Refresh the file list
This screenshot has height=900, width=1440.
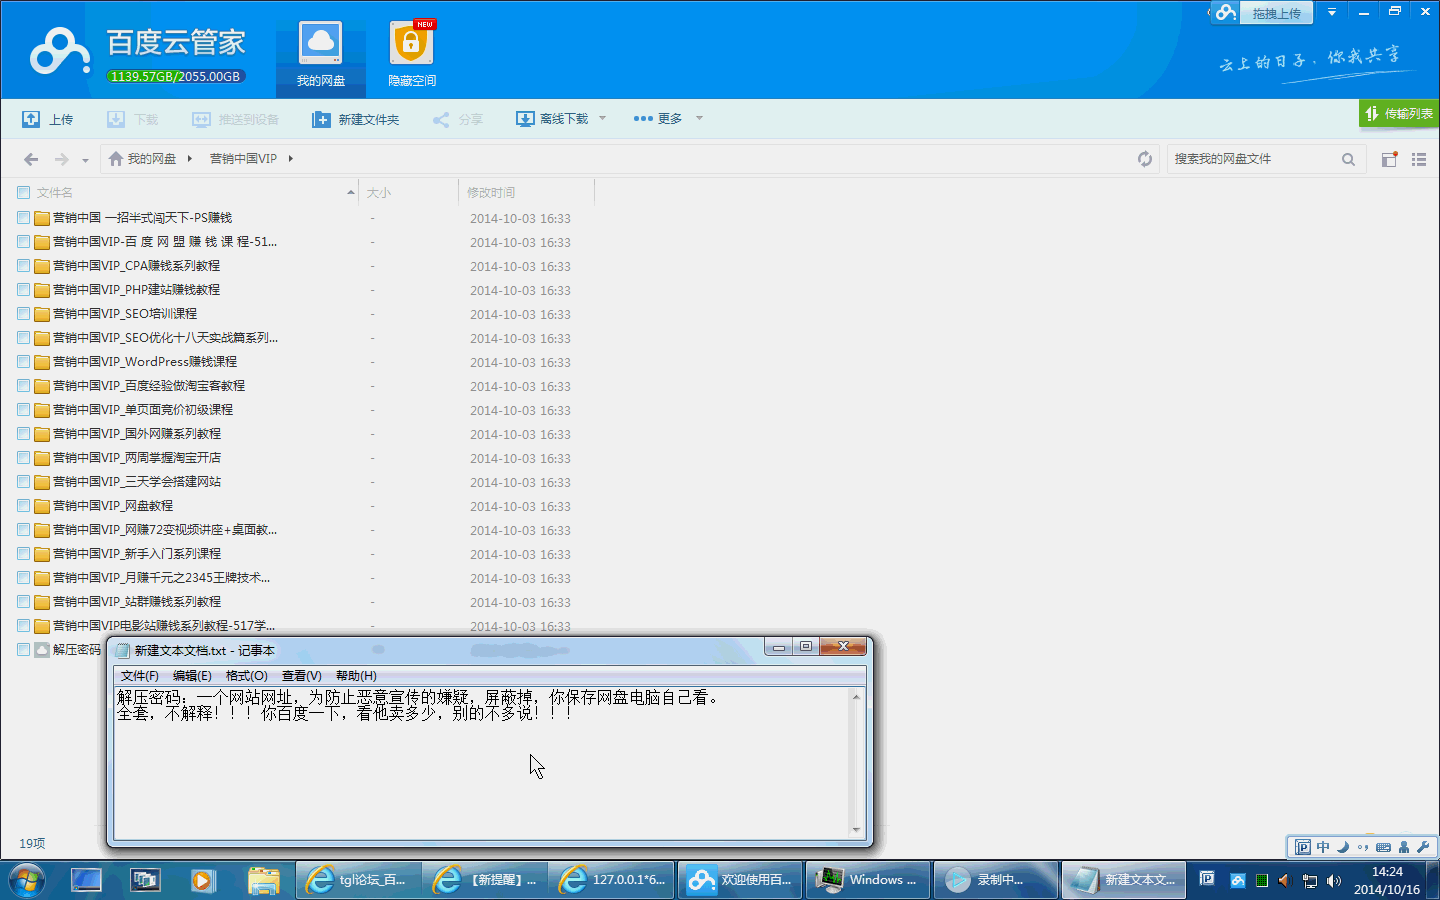point(1145,159)
